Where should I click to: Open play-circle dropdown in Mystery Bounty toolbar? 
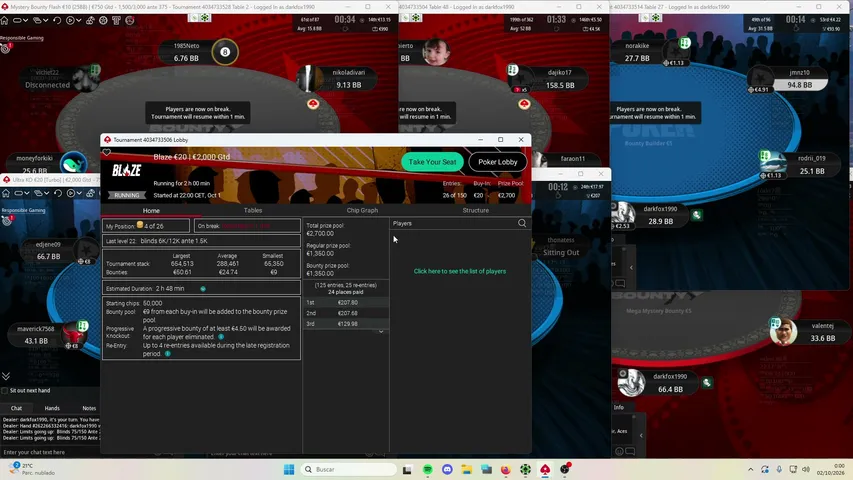73,20
